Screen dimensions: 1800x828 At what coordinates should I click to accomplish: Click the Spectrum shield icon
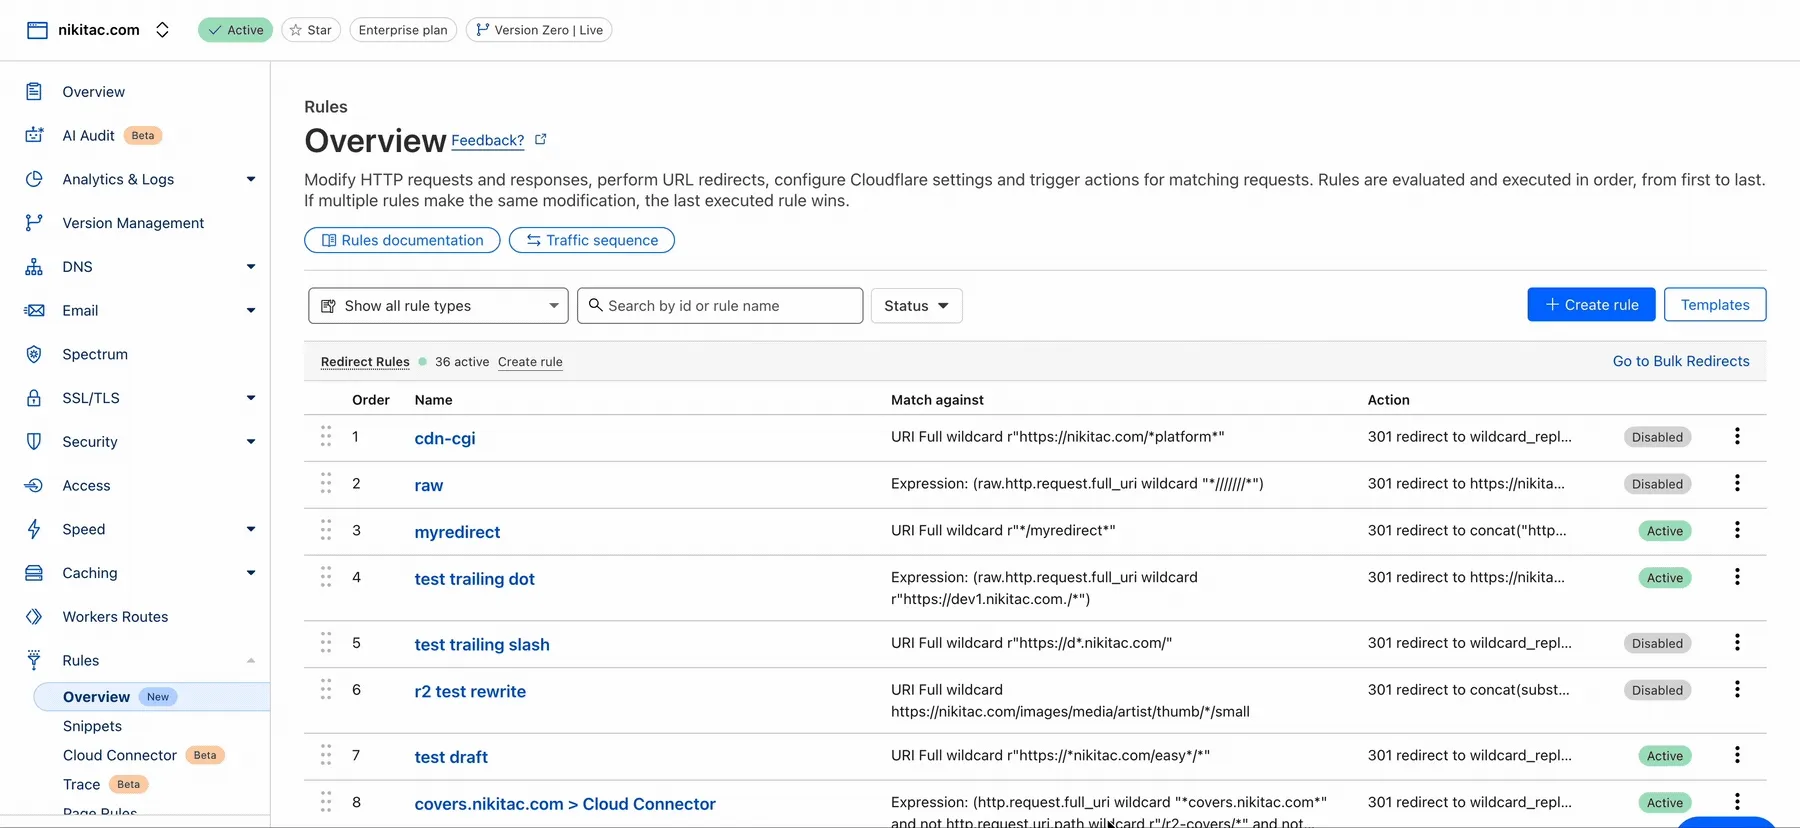click(x=34, y=354)
